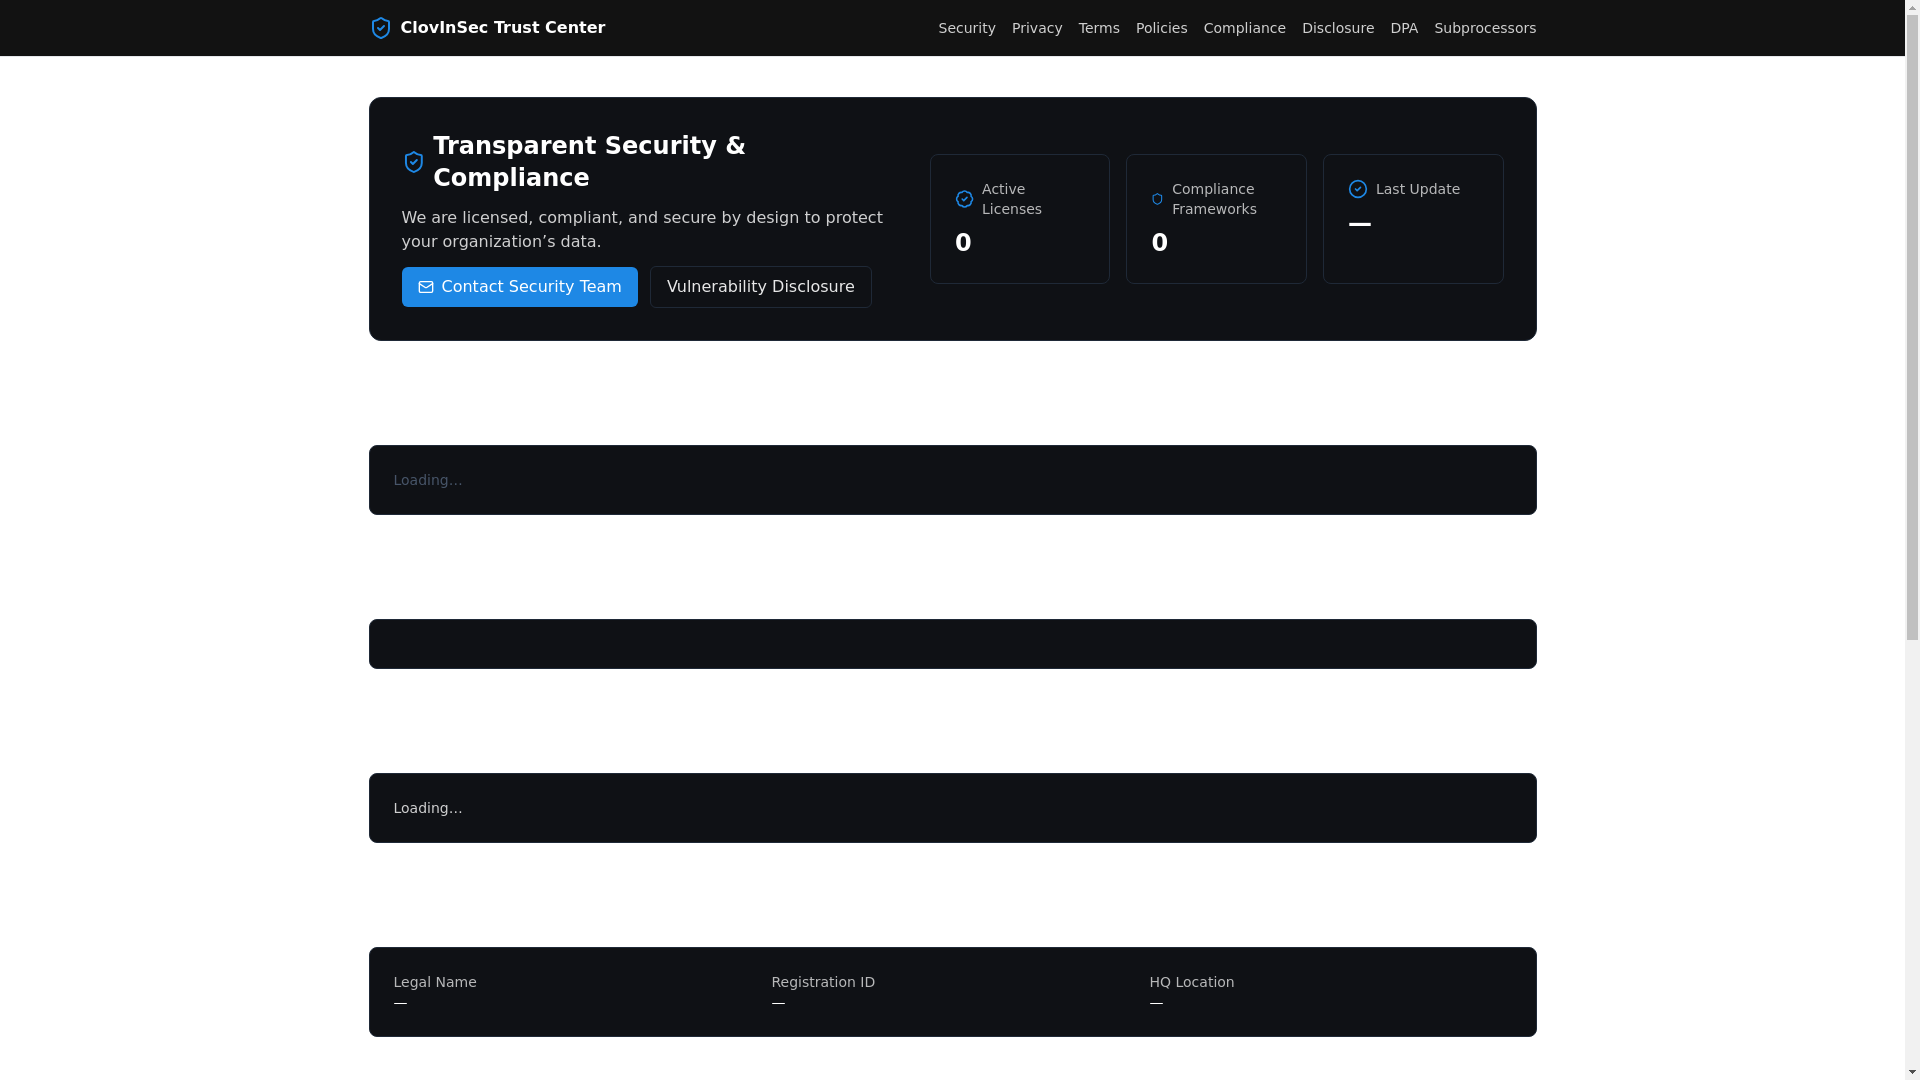Click the second Loading… placeholder text
The height and width of the screenshot is (1080, 1920).
[x=428, y=808]
